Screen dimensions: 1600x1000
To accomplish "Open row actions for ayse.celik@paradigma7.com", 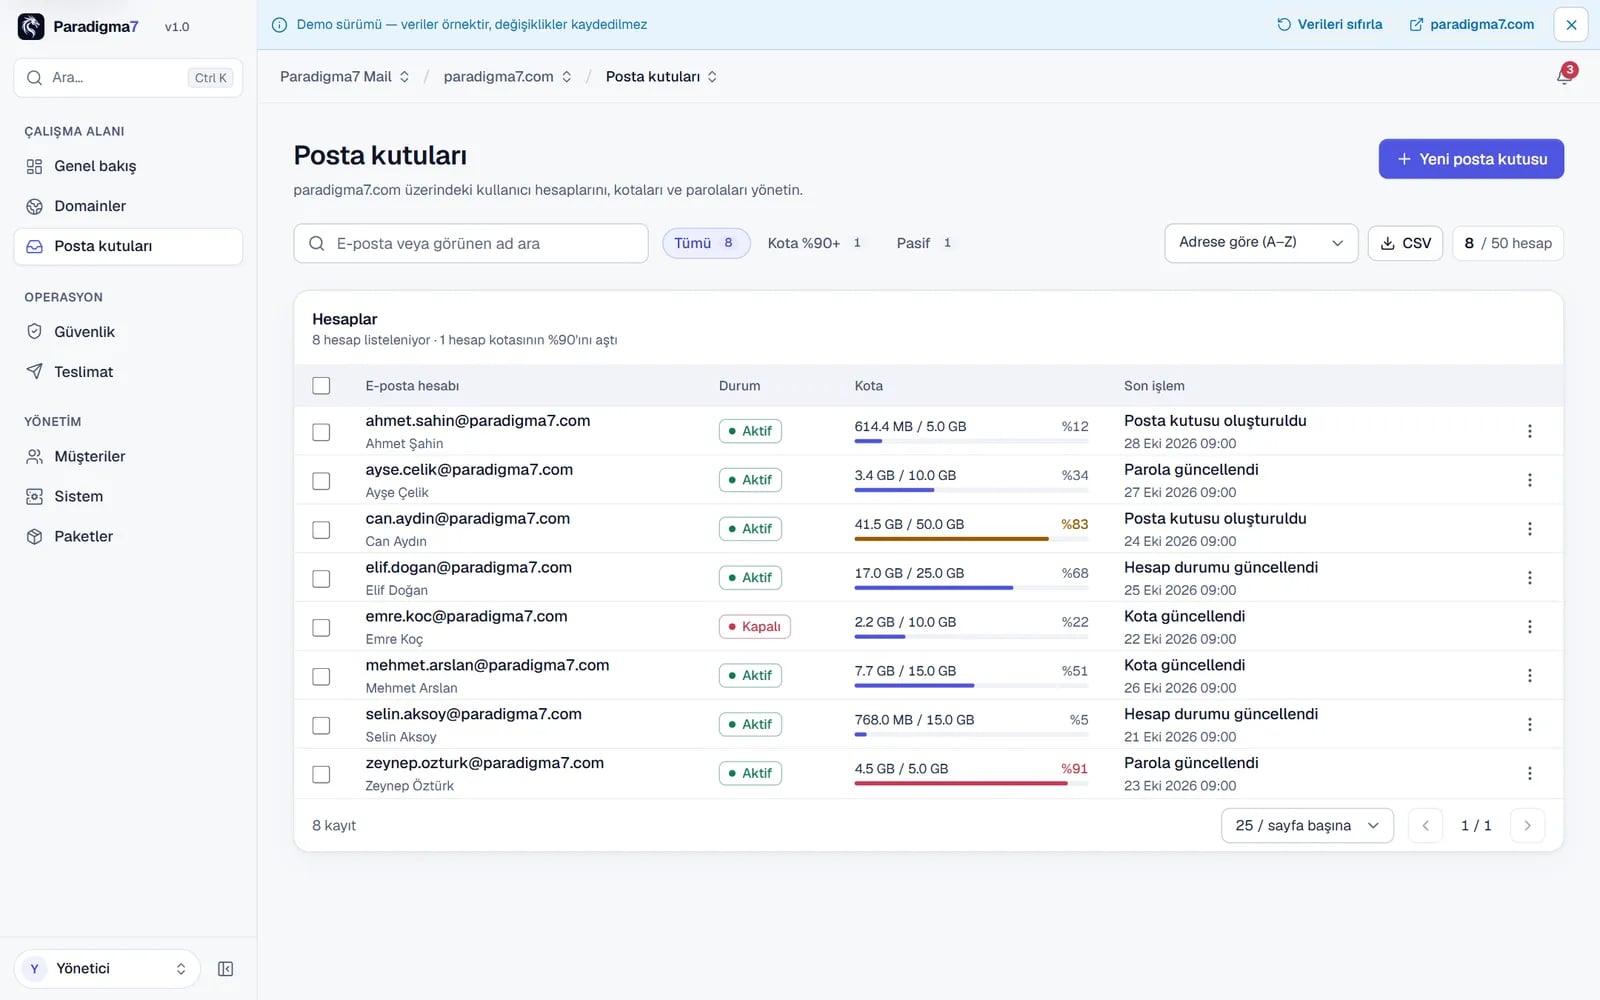I will pos(1529,480).
